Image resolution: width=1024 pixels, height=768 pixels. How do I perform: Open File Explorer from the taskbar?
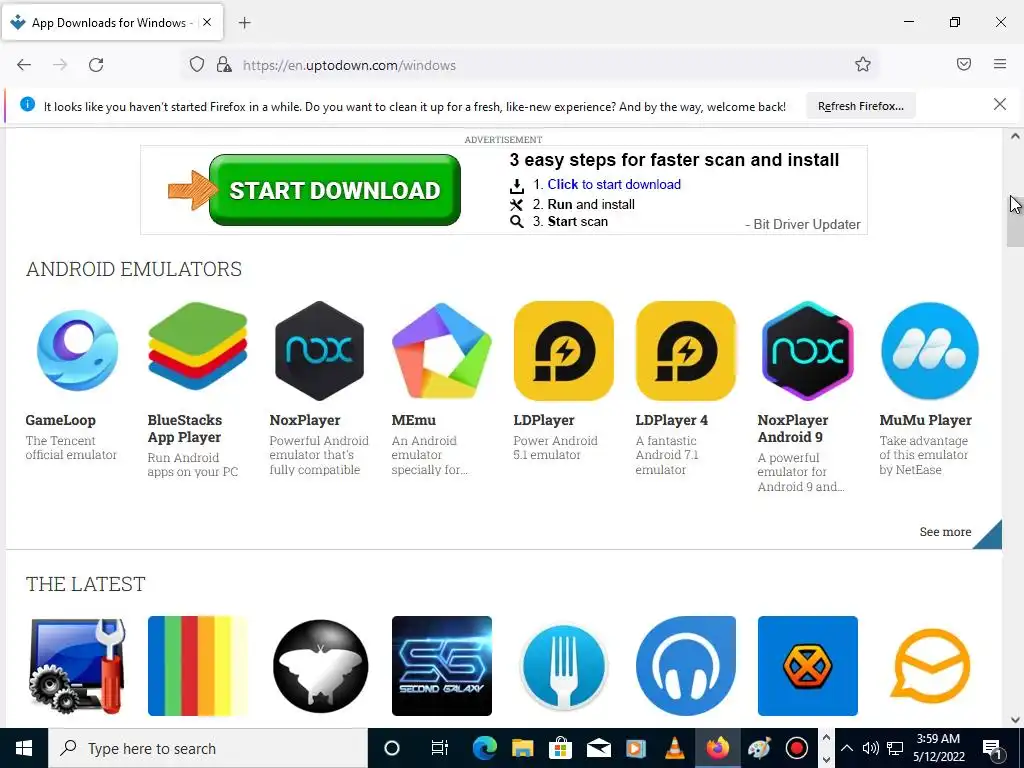point(522,748)
